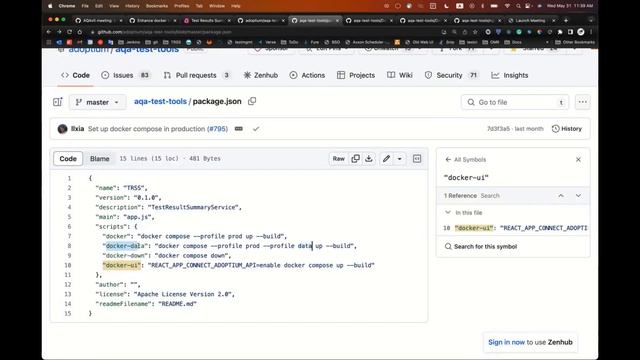Click the "readmeFilename" key on line 14

[x=124, y=304]
